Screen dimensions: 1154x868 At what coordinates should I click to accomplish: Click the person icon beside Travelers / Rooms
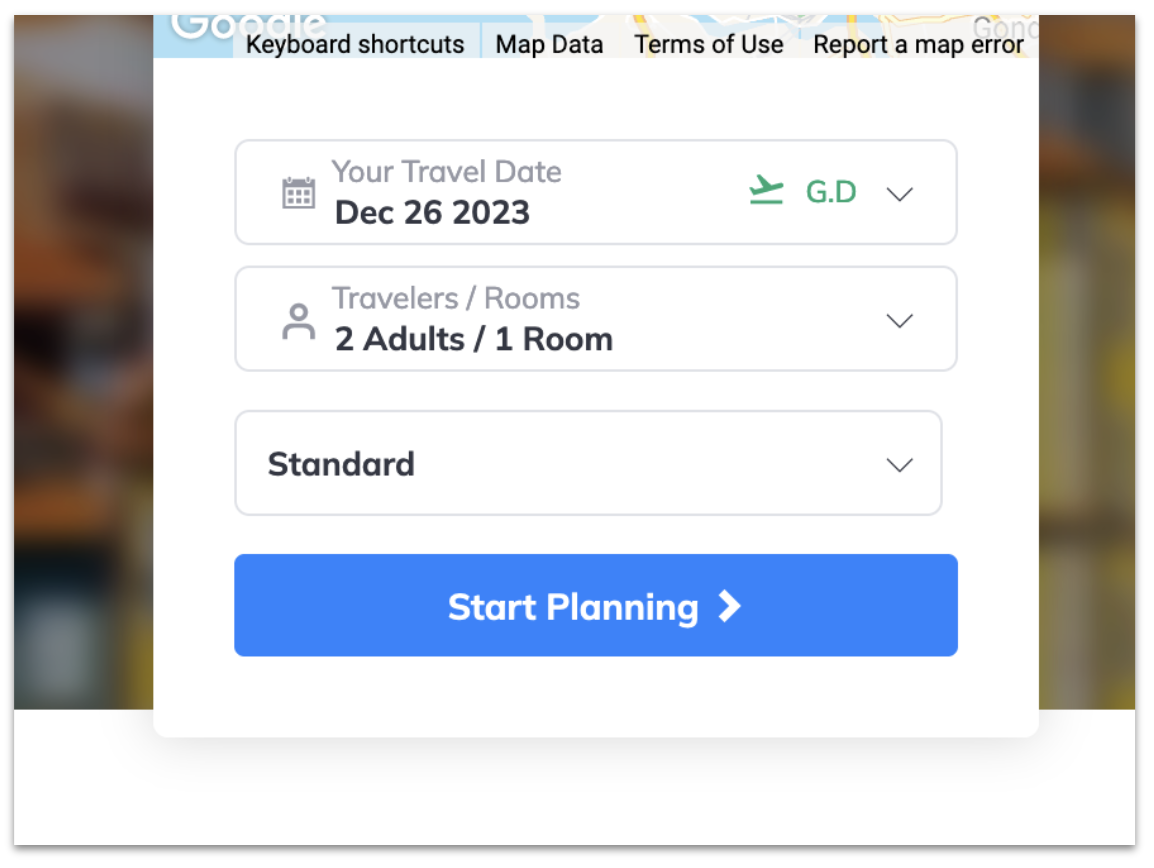click(298, 321)
